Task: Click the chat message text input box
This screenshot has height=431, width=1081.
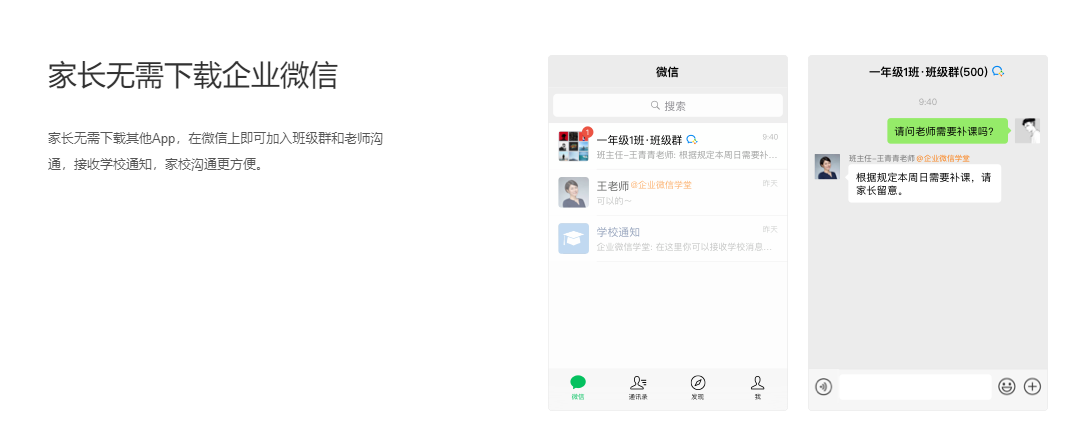Action: click(914, 387)
